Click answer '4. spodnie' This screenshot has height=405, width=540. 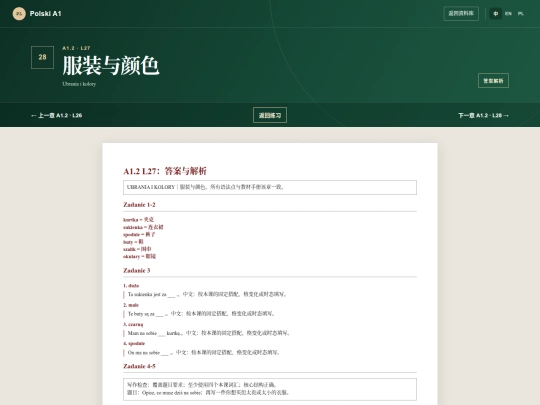point(134,343)
